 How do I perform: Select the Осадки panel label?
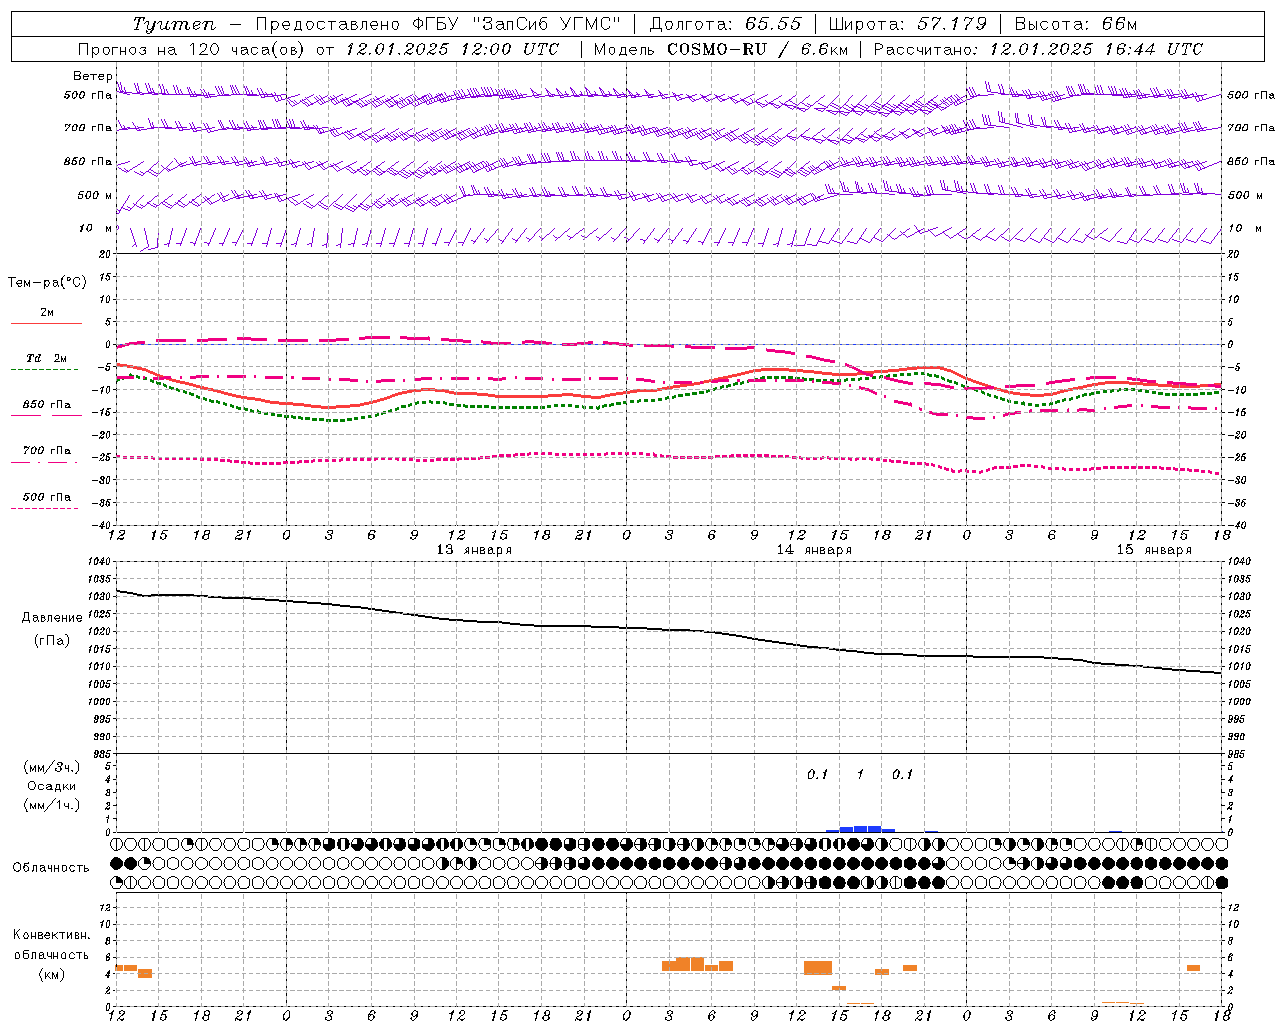(x=52, y=786)
